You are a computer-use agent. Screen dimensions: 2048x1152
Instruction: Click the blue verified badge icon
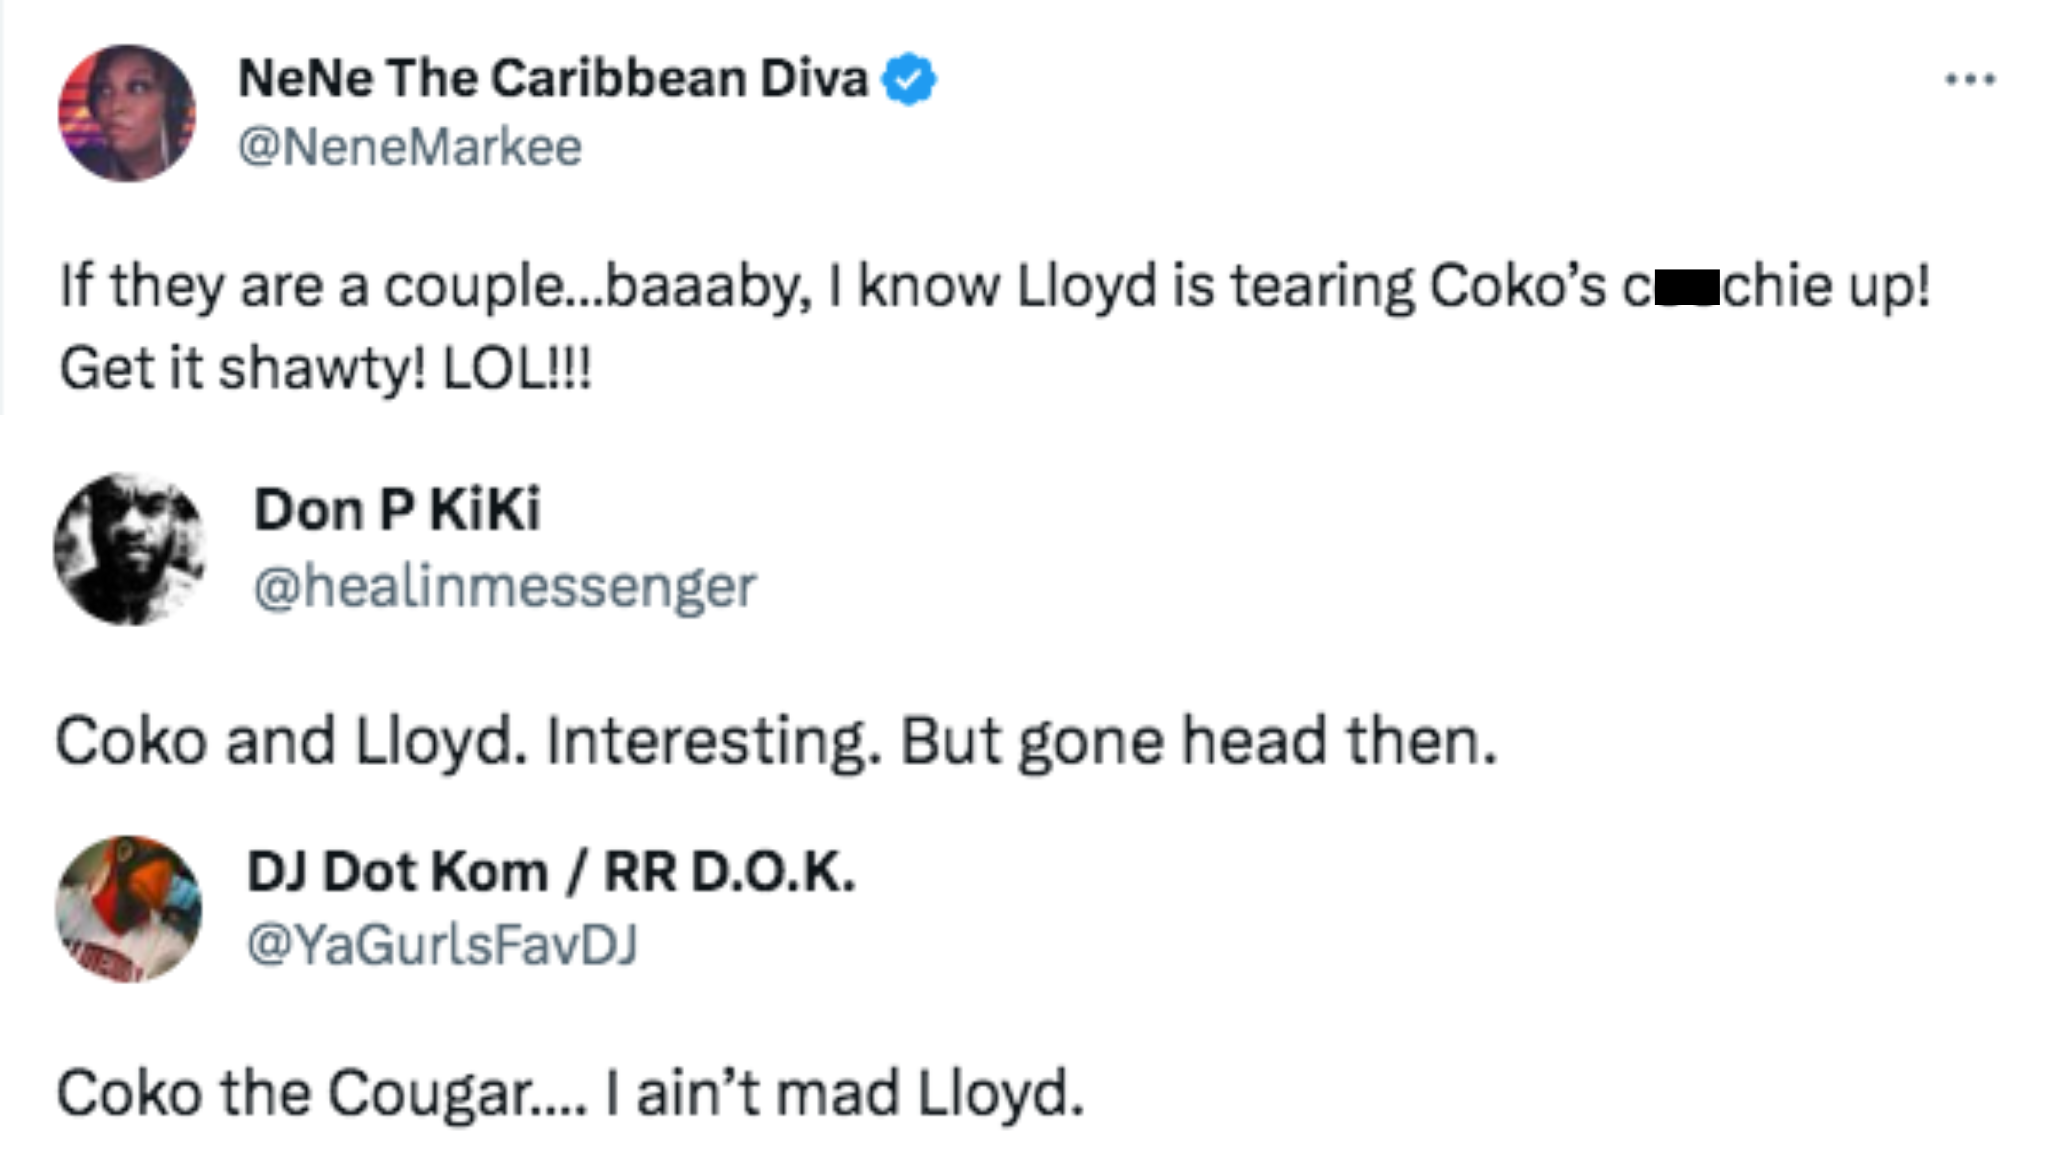point(908,80)
